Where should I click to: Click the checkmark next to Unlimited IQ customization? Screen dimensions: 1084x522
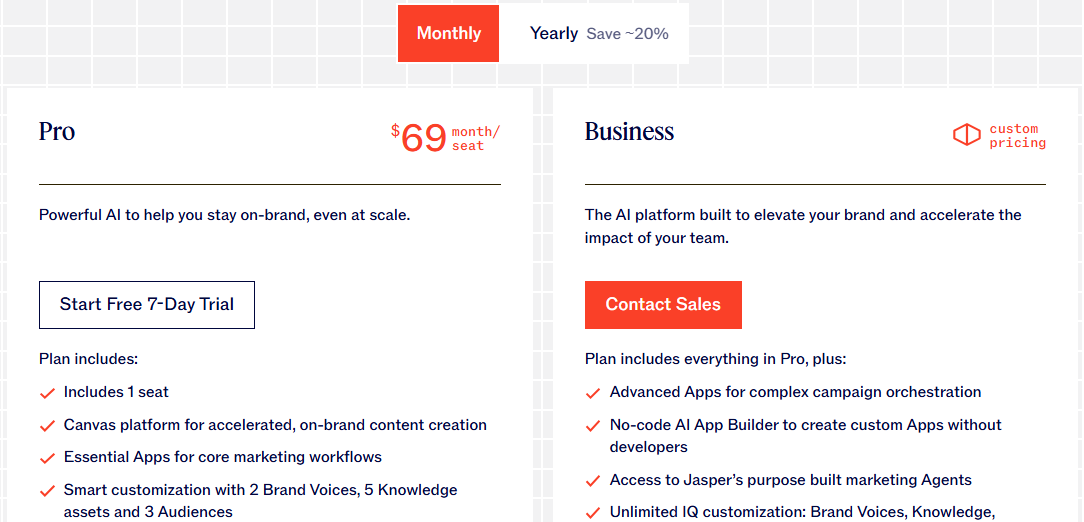(593, 513)
